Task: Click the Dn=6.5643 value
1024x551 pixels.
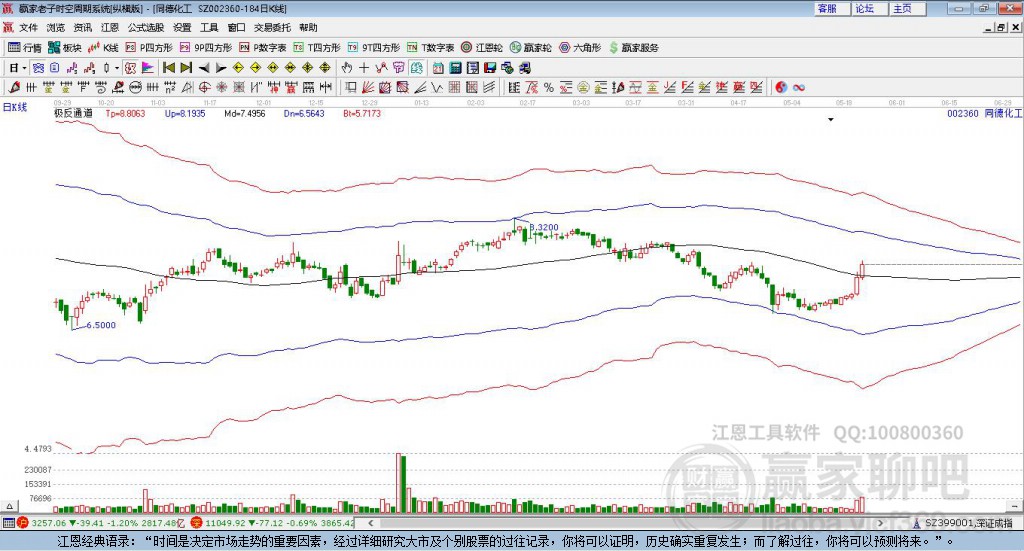Action: click(304, 113)
